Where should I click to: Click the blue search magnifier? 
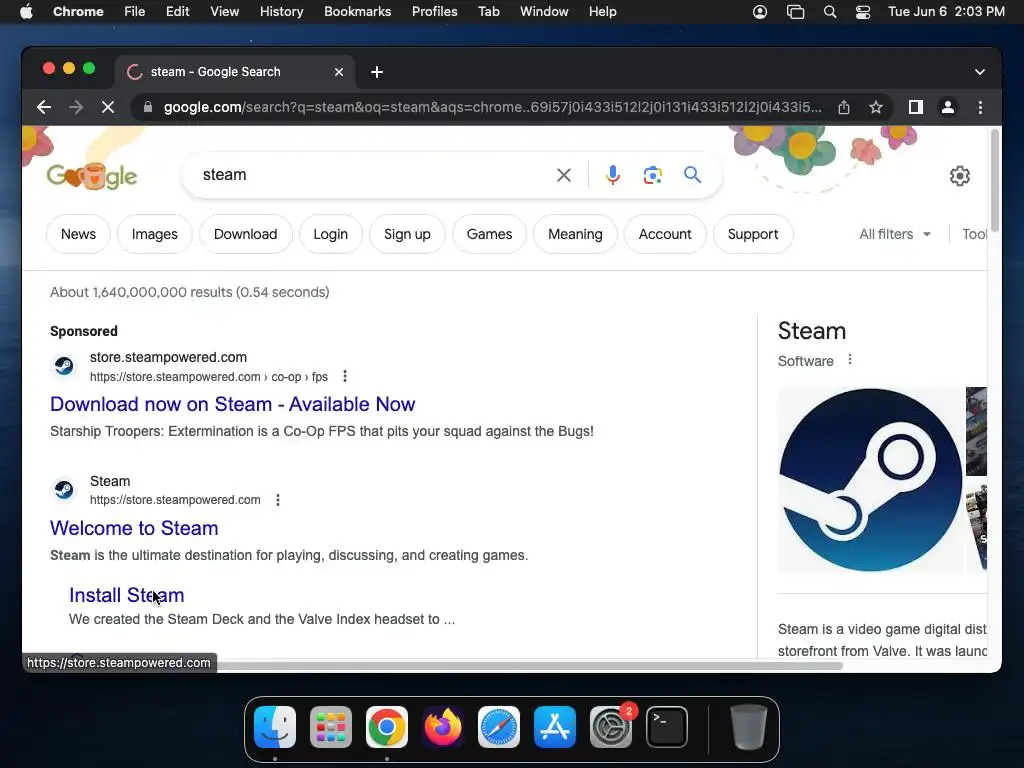692,174
